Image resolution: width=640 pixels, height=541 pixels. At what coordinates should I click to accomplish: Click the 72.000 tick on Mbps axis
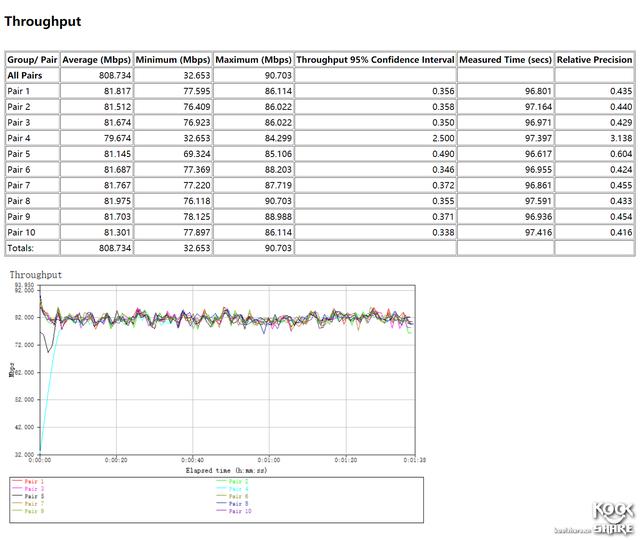coord(24,345)
